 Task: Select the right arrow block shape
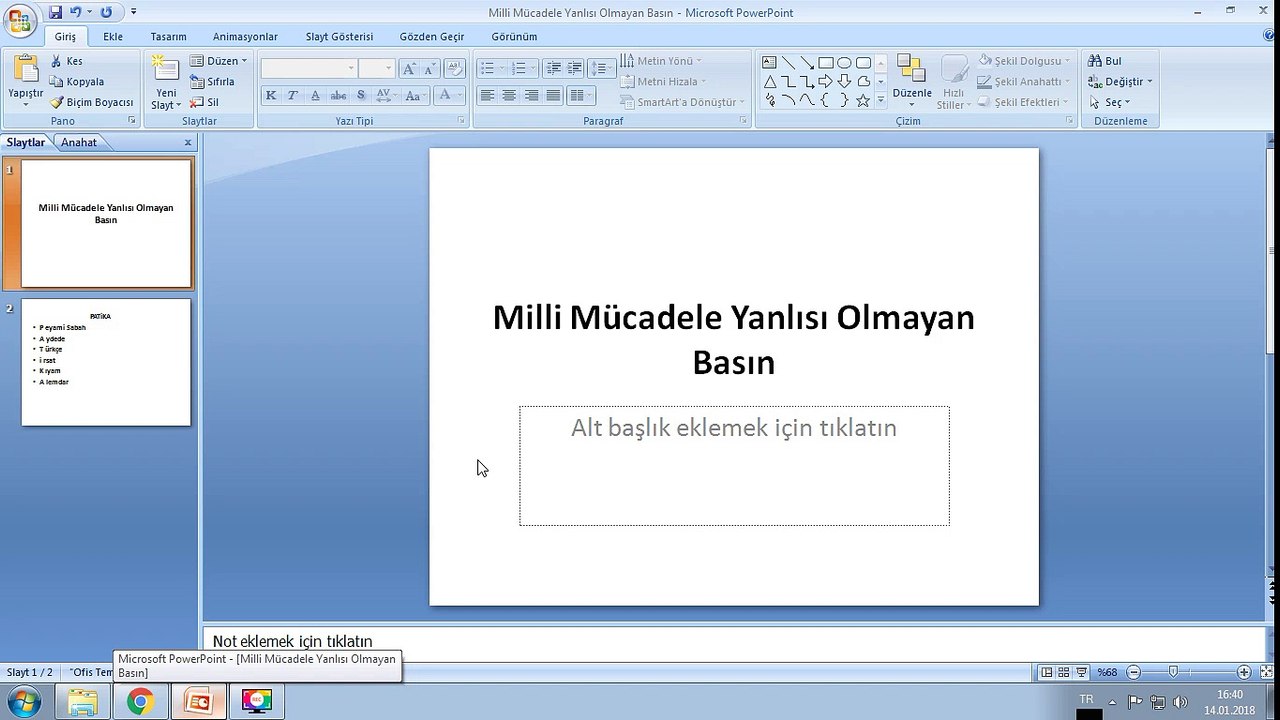(825, 81)
